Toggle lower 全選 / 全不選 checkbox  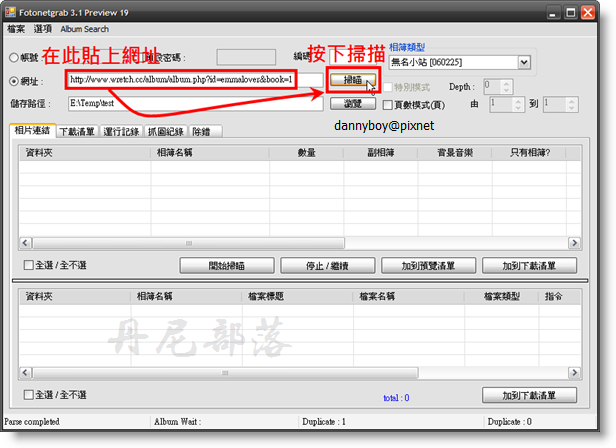(x=28, y=395)
